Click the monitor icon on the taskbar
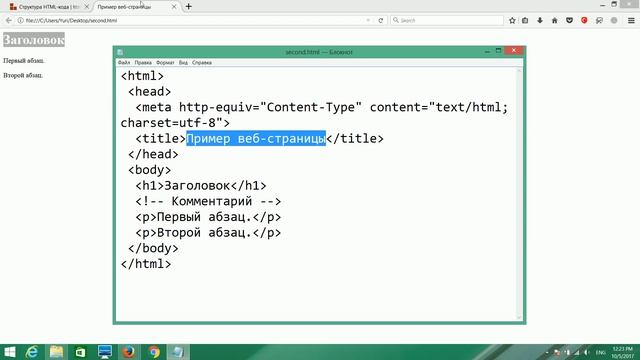Image resolution: width=640 pixels, height=360 pixels. tap(105, 352)
